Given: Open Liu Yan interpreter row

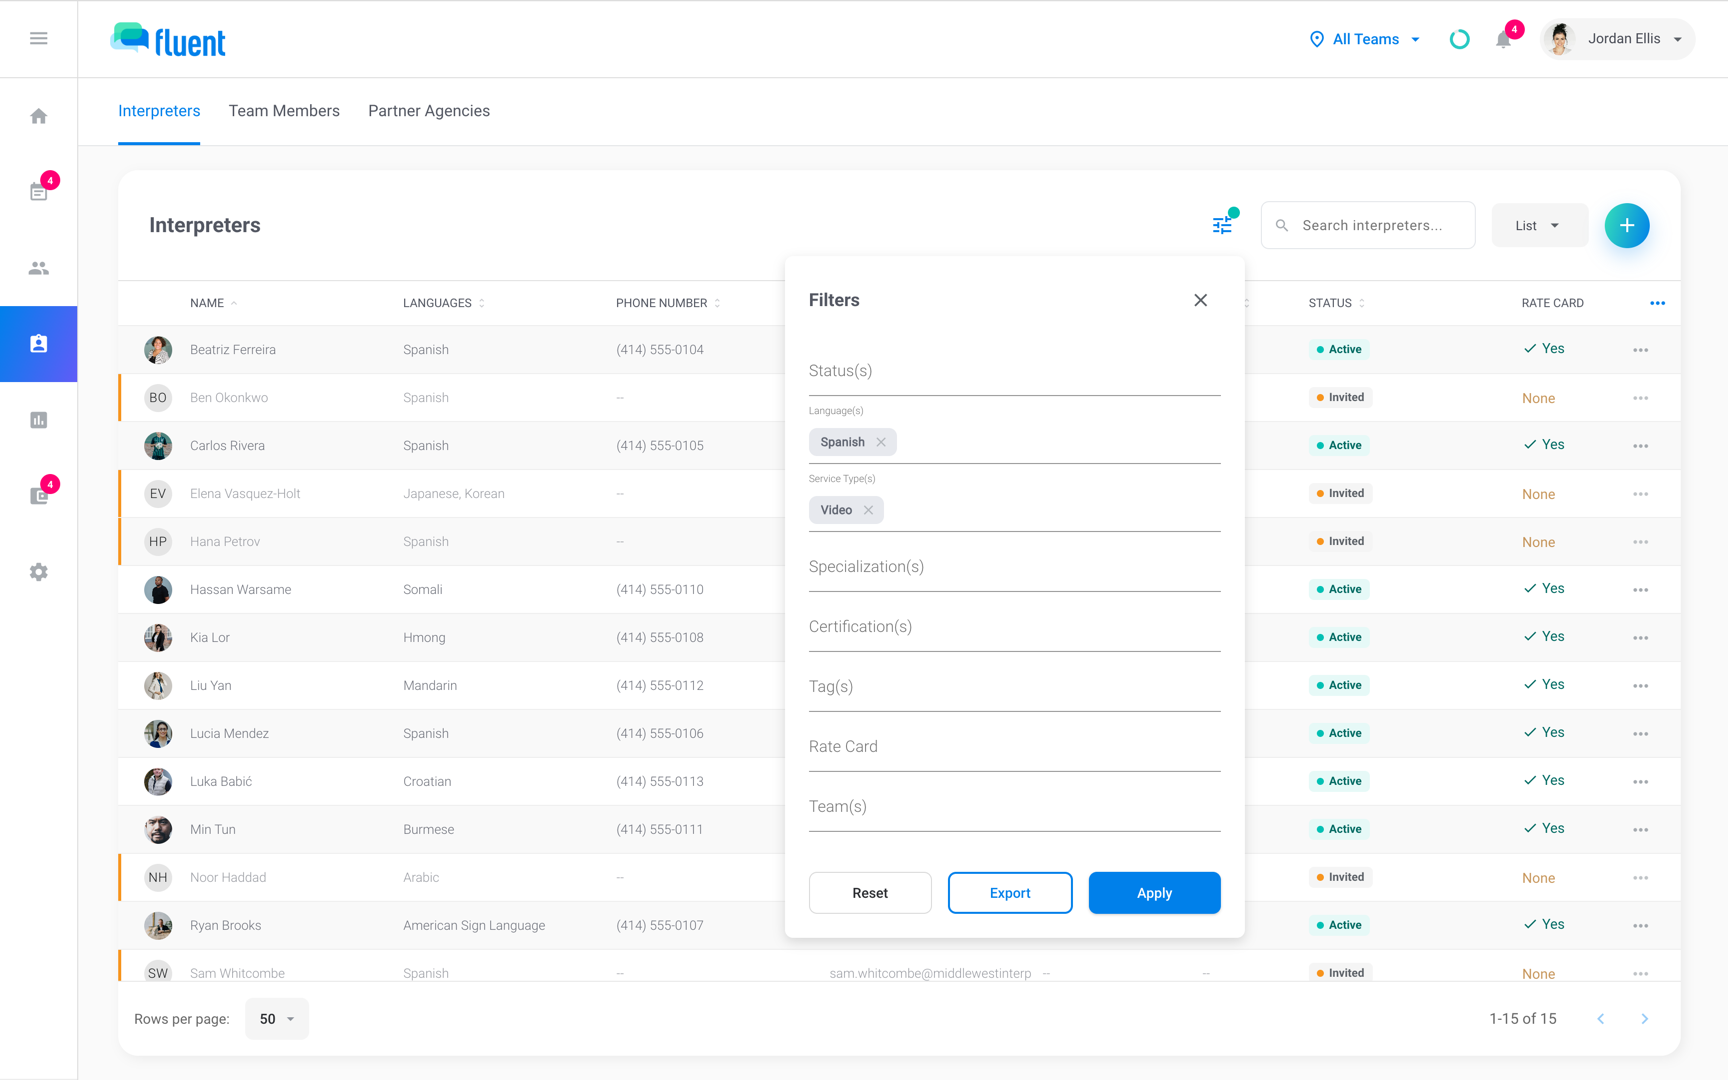Looking at the screenshot, I should (x=451, y=685).
